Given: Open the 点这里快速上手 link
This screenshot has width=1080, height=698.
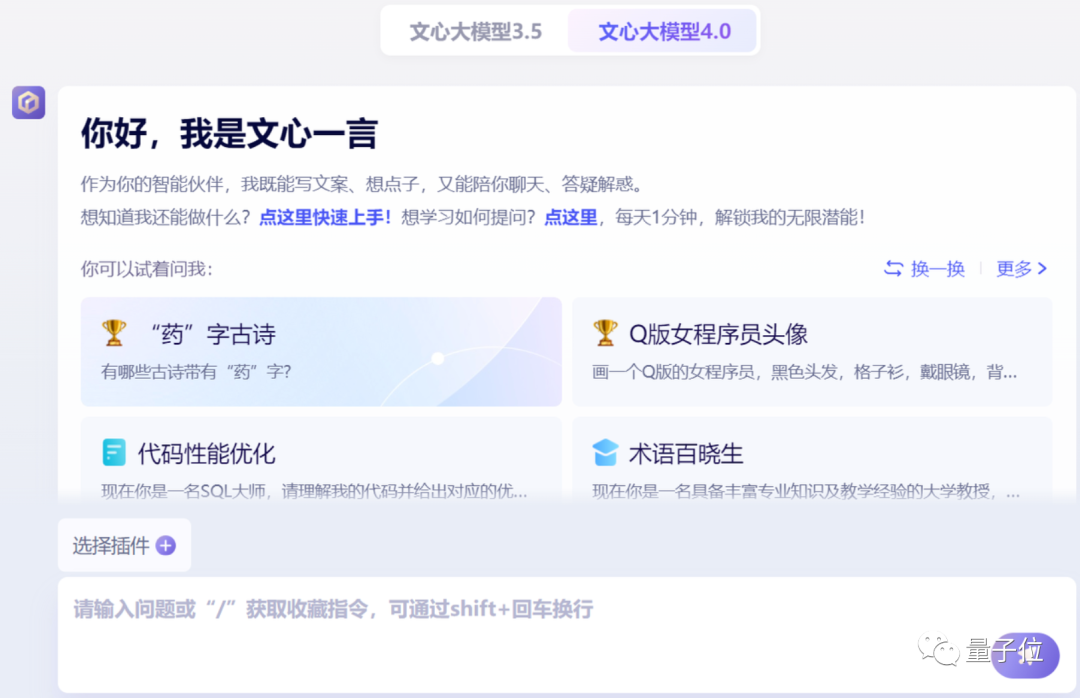Looking at the screenshot, I should (x=324, y=216).
